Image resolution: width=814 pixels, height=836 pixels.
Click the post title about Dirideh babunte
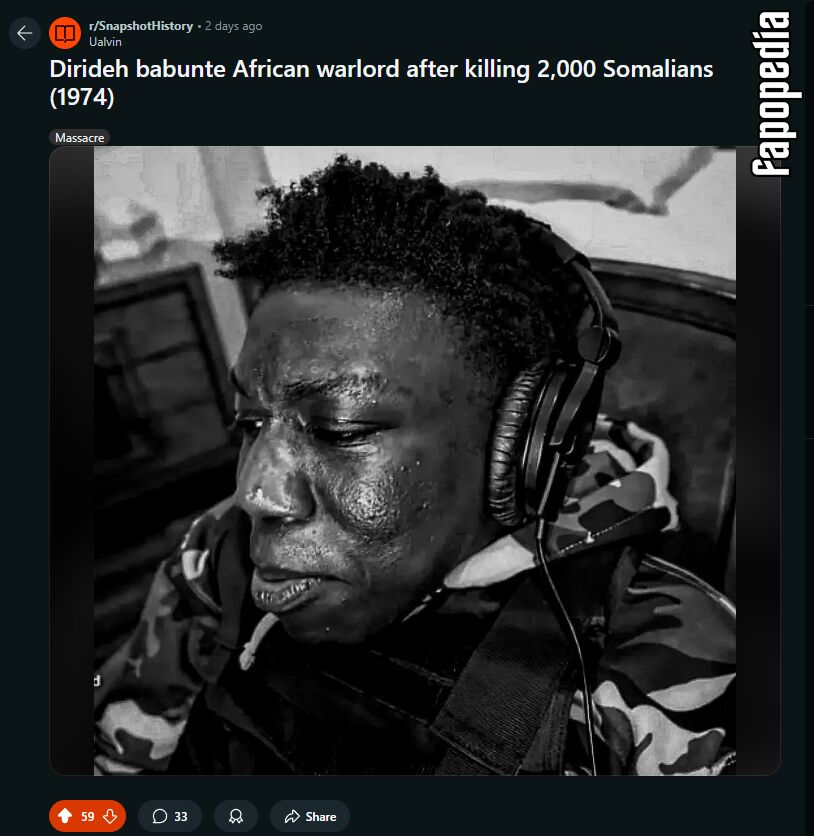pos(381,83)
